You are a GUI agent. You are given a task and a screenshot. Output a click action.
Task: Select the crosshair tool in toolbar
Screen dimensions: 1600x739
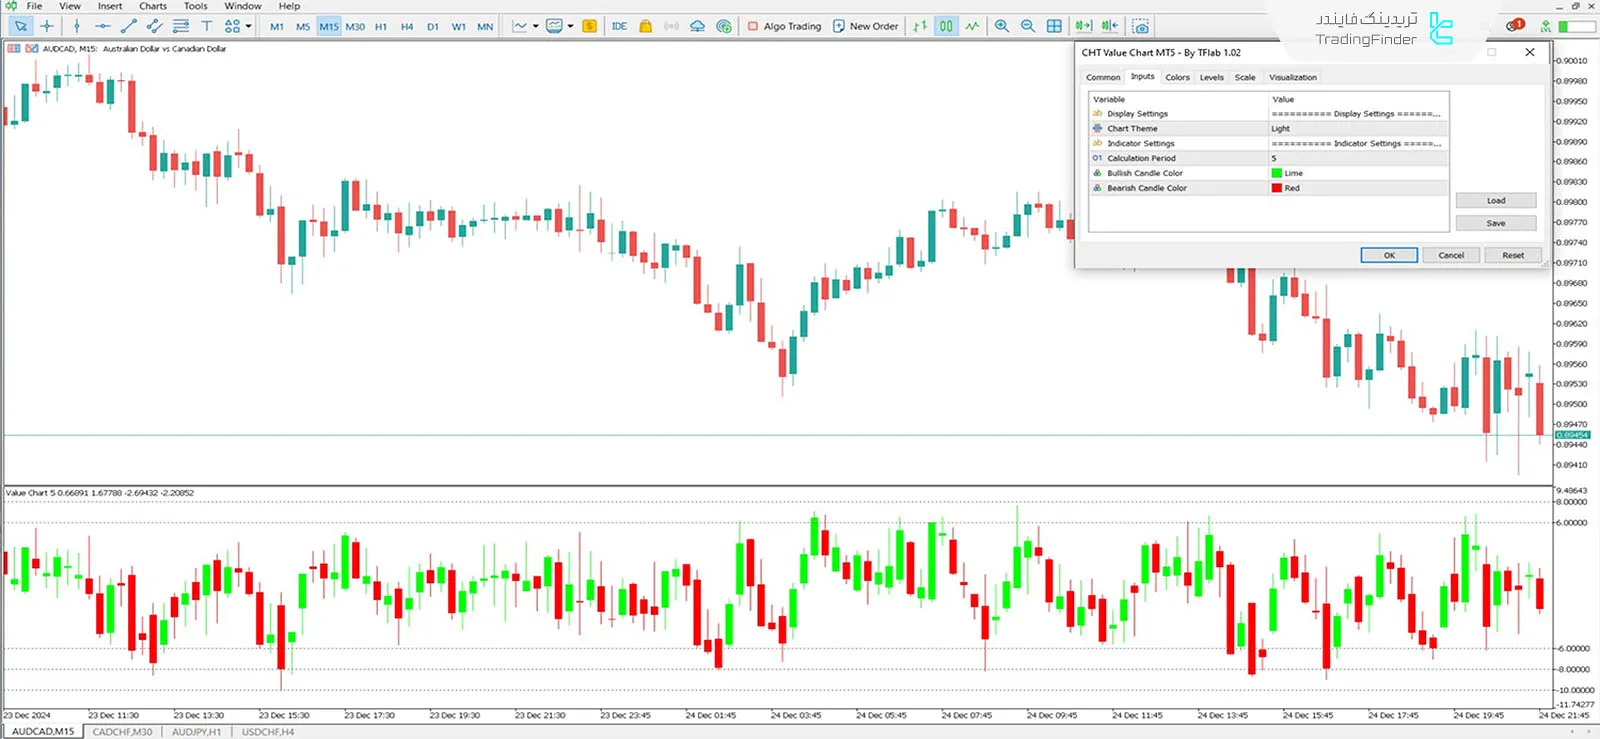(x=47, y=26)
